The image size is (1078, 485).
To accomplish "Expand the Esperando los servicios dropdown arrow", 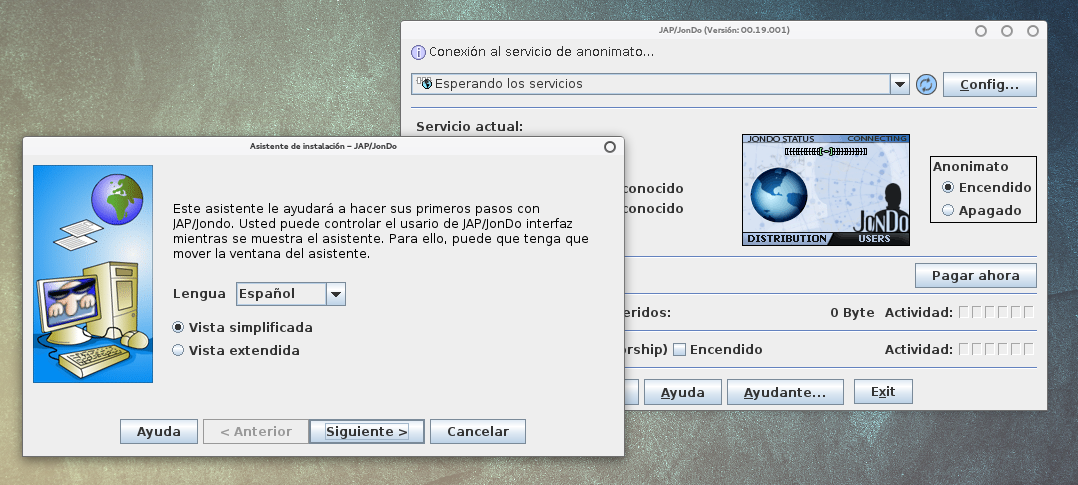I will pyautogui.click(x=899, y=85).
